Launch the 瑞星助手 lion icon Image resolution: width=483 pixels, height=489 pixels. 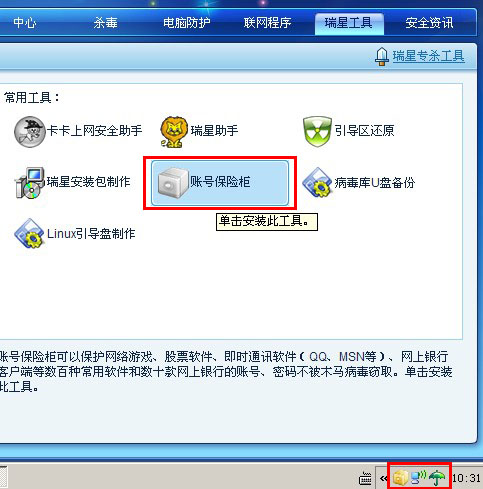coord(173,132)
